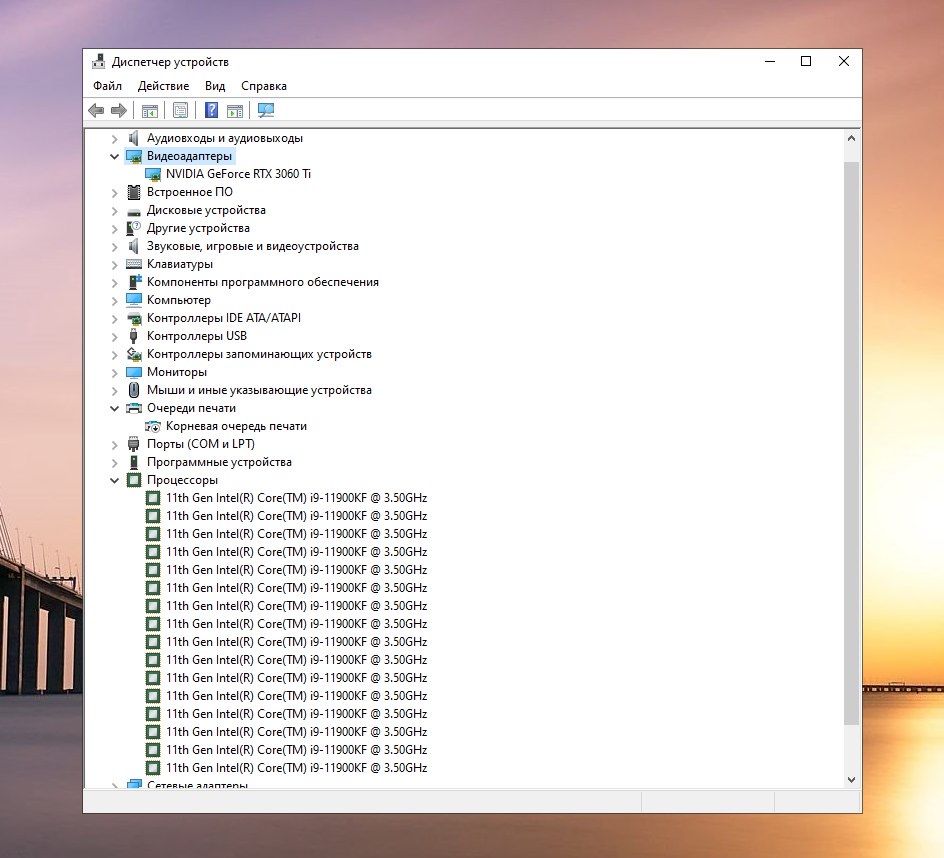The width and height of the screenshot is (944, 858).
Task: Maximize the Диспетчер устройств window
Action: pos(806,61)
